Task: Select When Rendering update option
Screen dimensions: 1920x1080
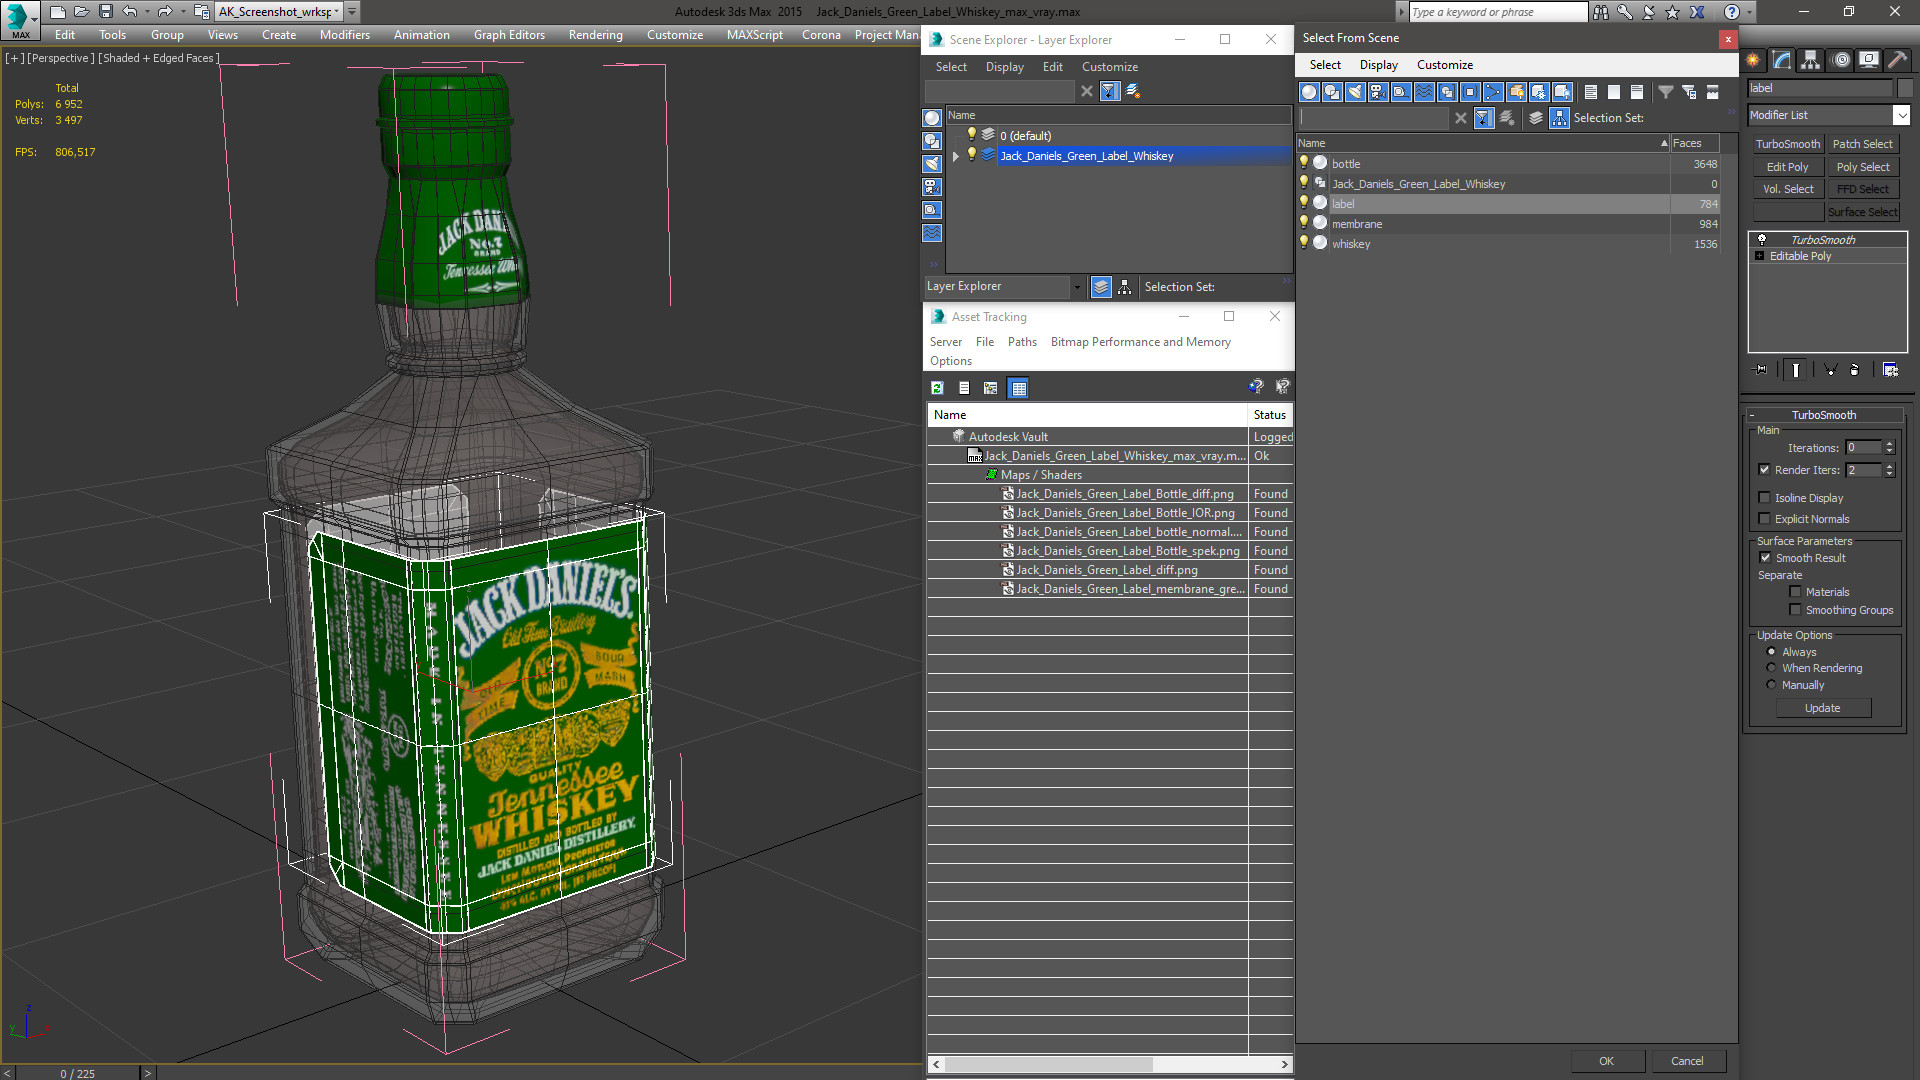Action: (x=1771, y=668)
